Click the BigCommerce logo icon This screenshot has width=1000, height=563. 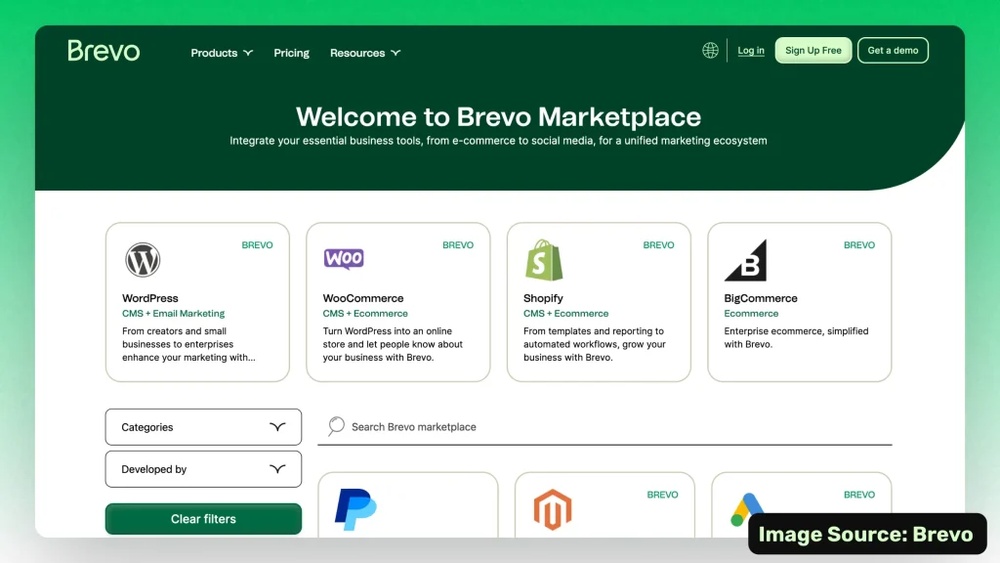[x=746, y=260]
